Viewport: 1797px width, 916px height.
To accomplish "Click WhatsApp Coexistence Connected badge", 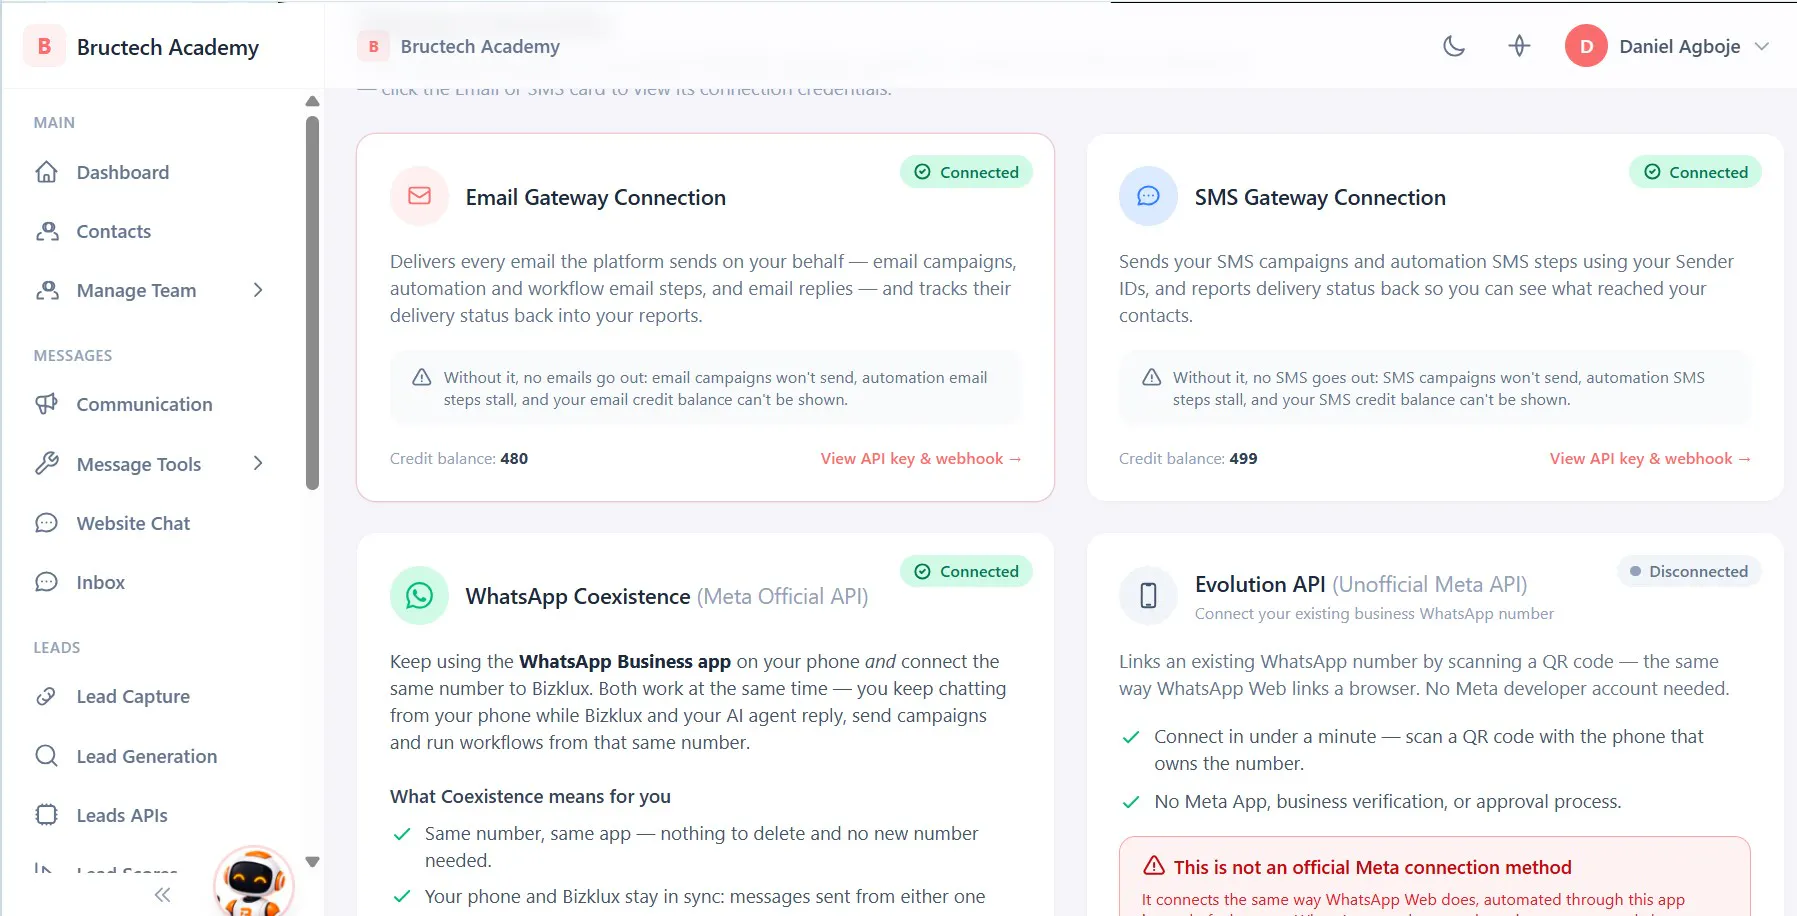I will 966,571.
